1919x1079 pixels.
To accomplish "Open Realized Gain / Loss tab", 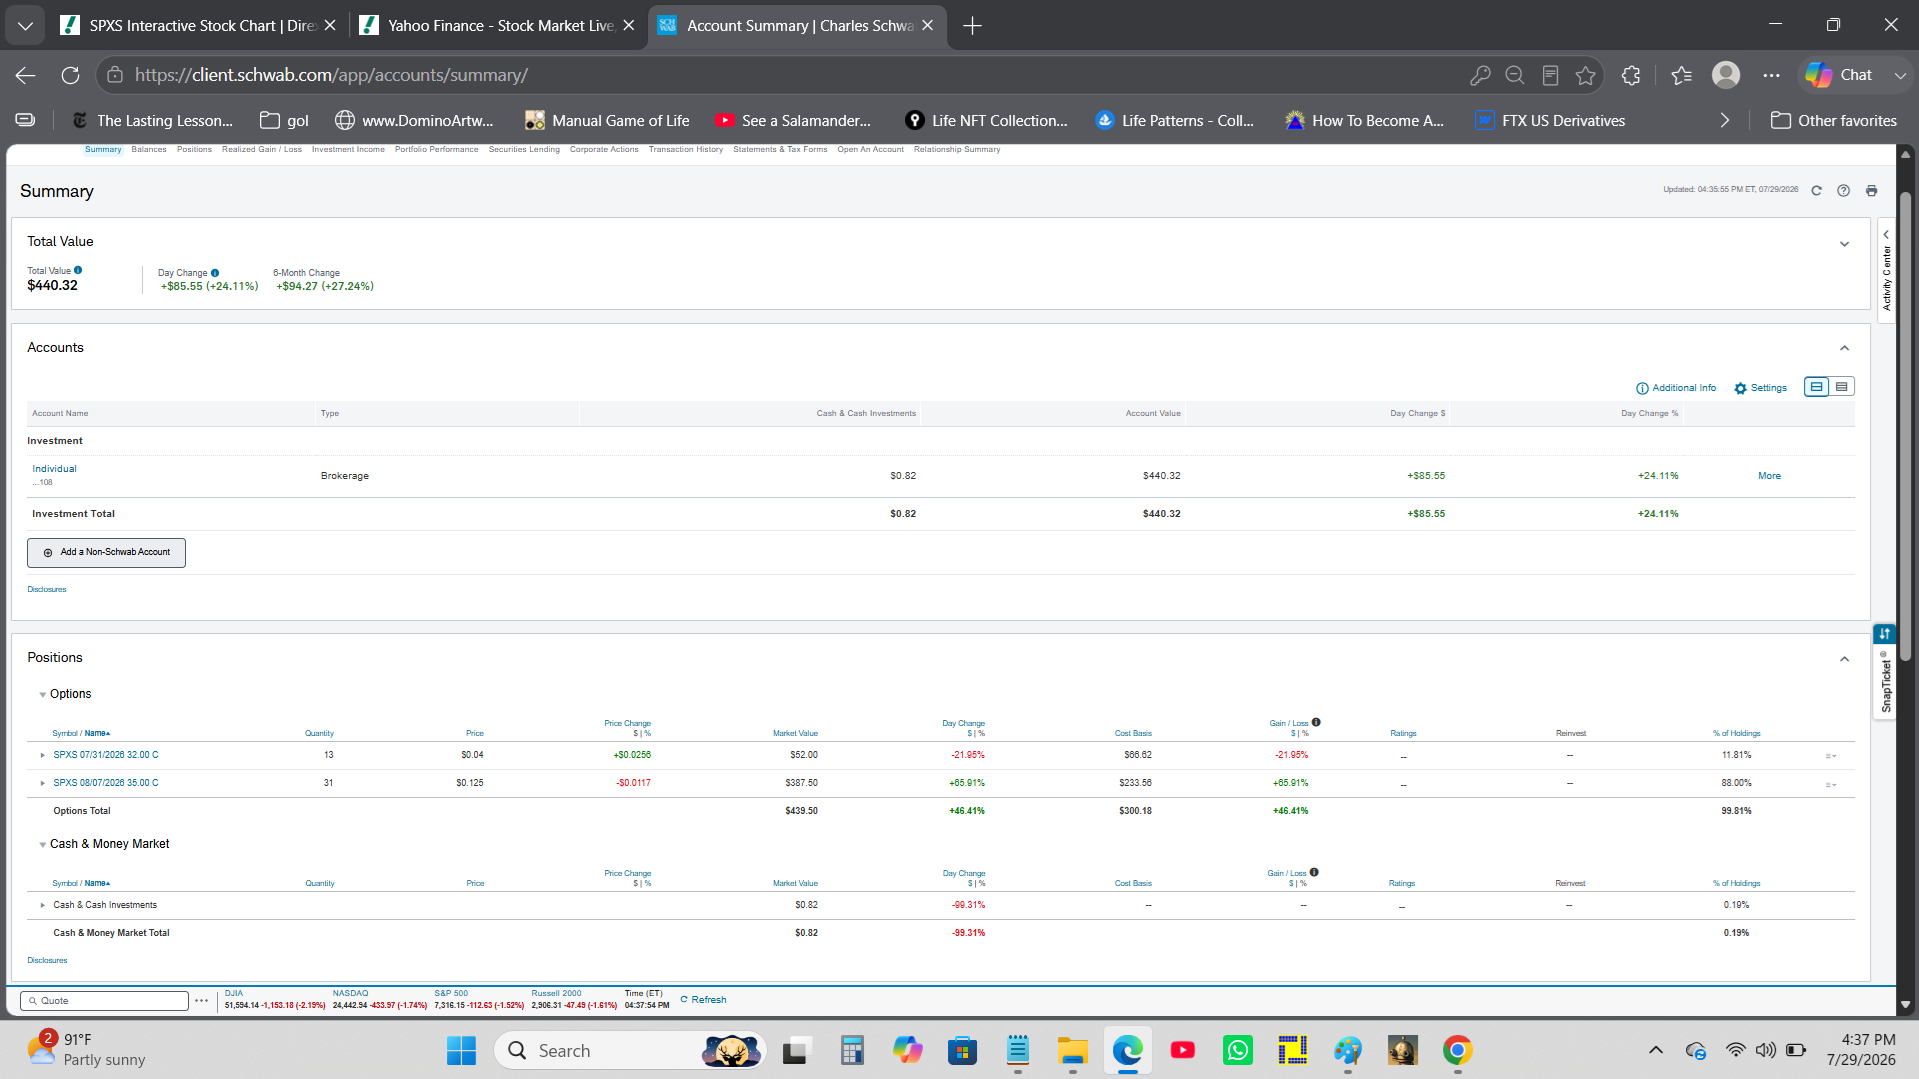I will tap(262, 150).
